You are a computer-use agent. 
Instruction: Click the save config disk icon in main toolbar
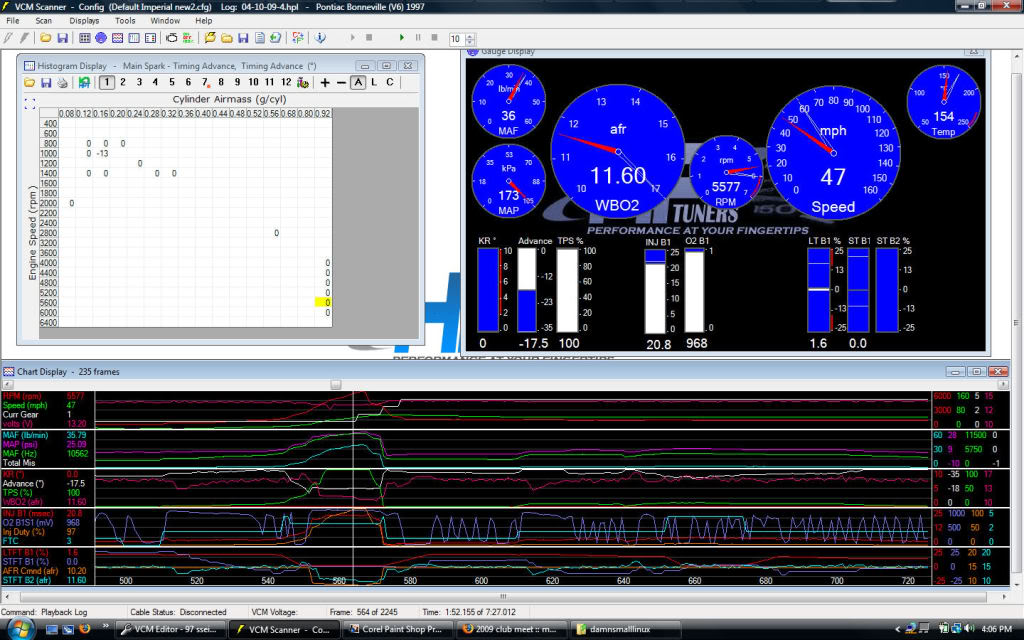pyautogui.click(x=63, y=38)
